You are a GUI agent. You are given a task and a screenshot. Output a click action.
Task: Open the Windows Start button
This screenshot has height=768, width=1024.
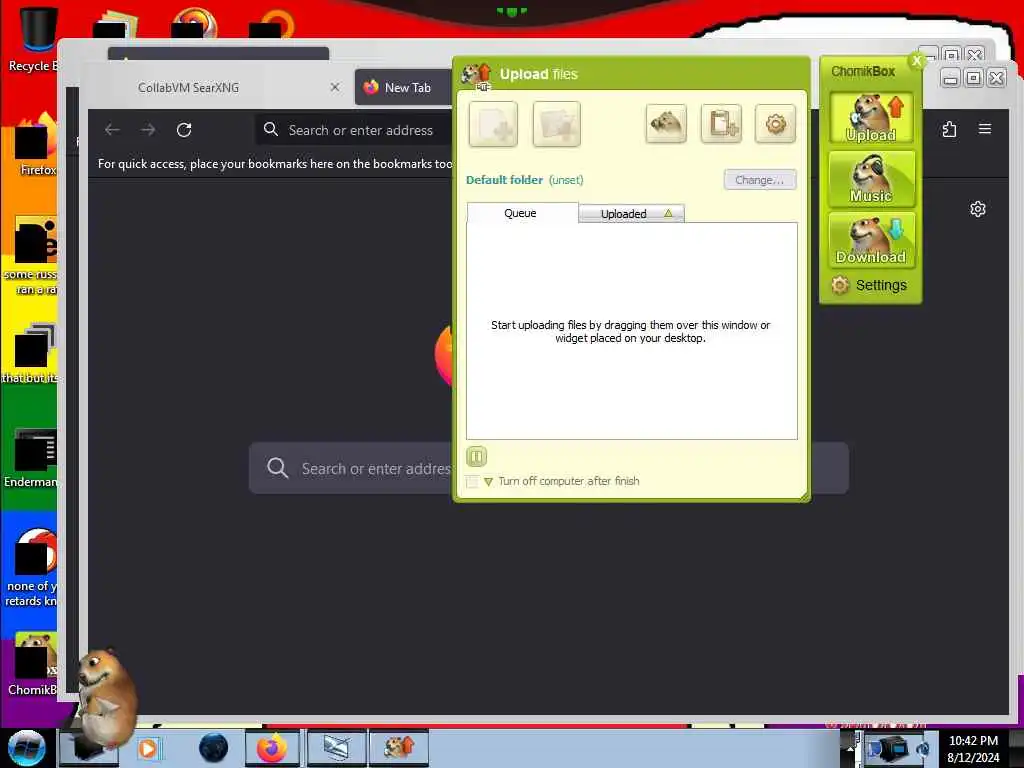pyautogui.click(x=27, y=748)
